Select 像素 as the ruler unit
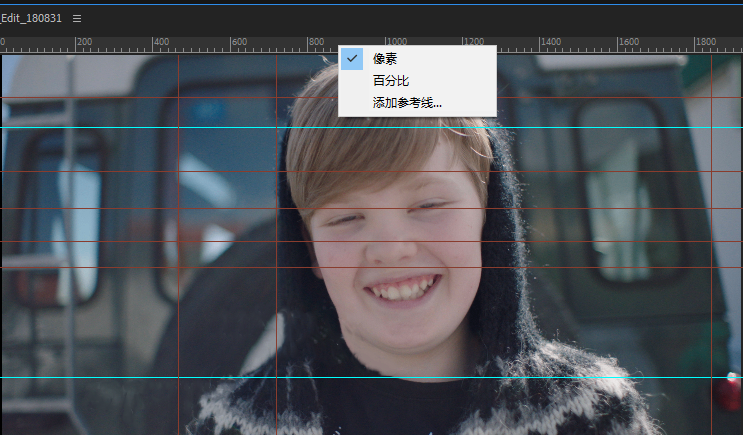Screen dimensions: 743x435 click(385, 59)
